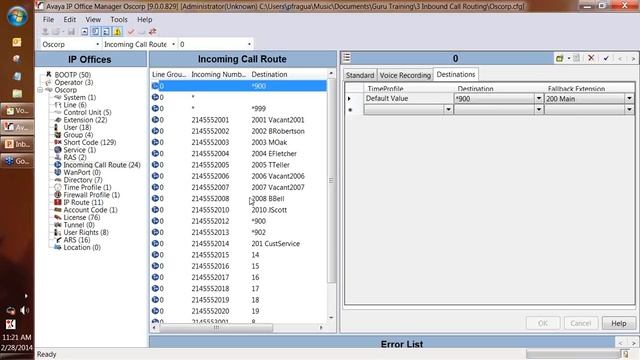Click the list icon left of record title 0
This screenshot has height=360, width=640.
click(x=347, y=58)
